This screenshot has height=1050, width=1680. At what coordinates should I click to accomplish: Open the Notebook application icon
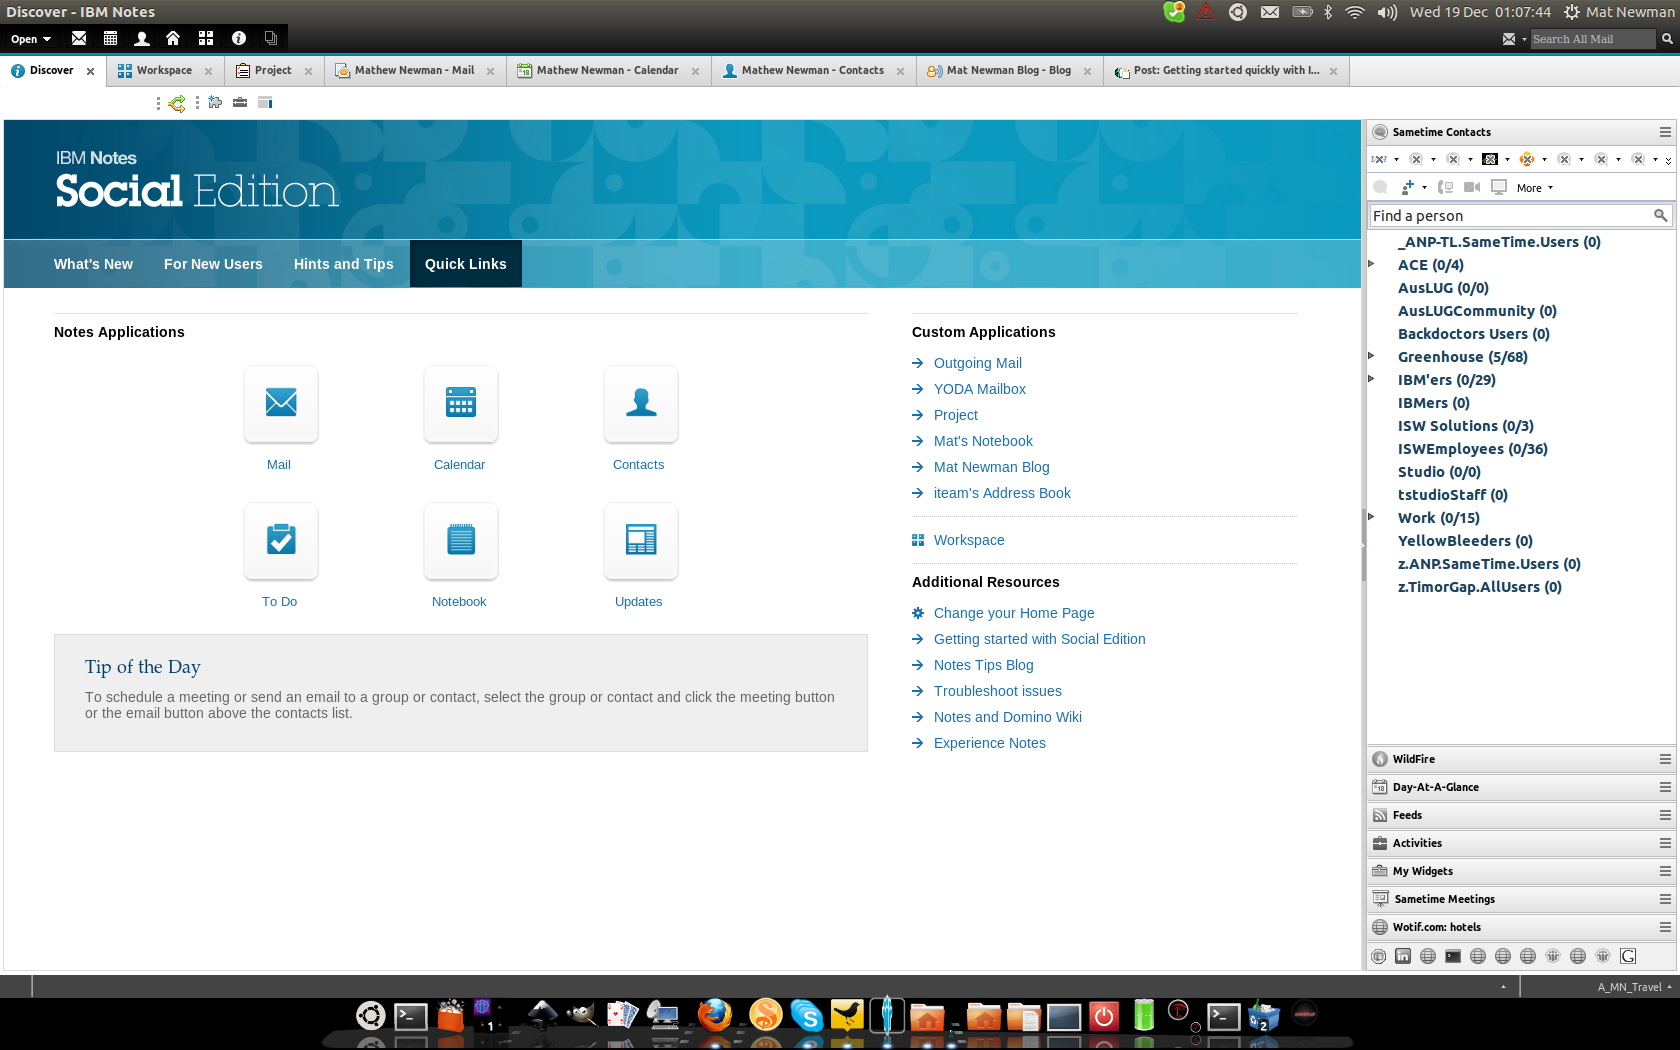460,540
